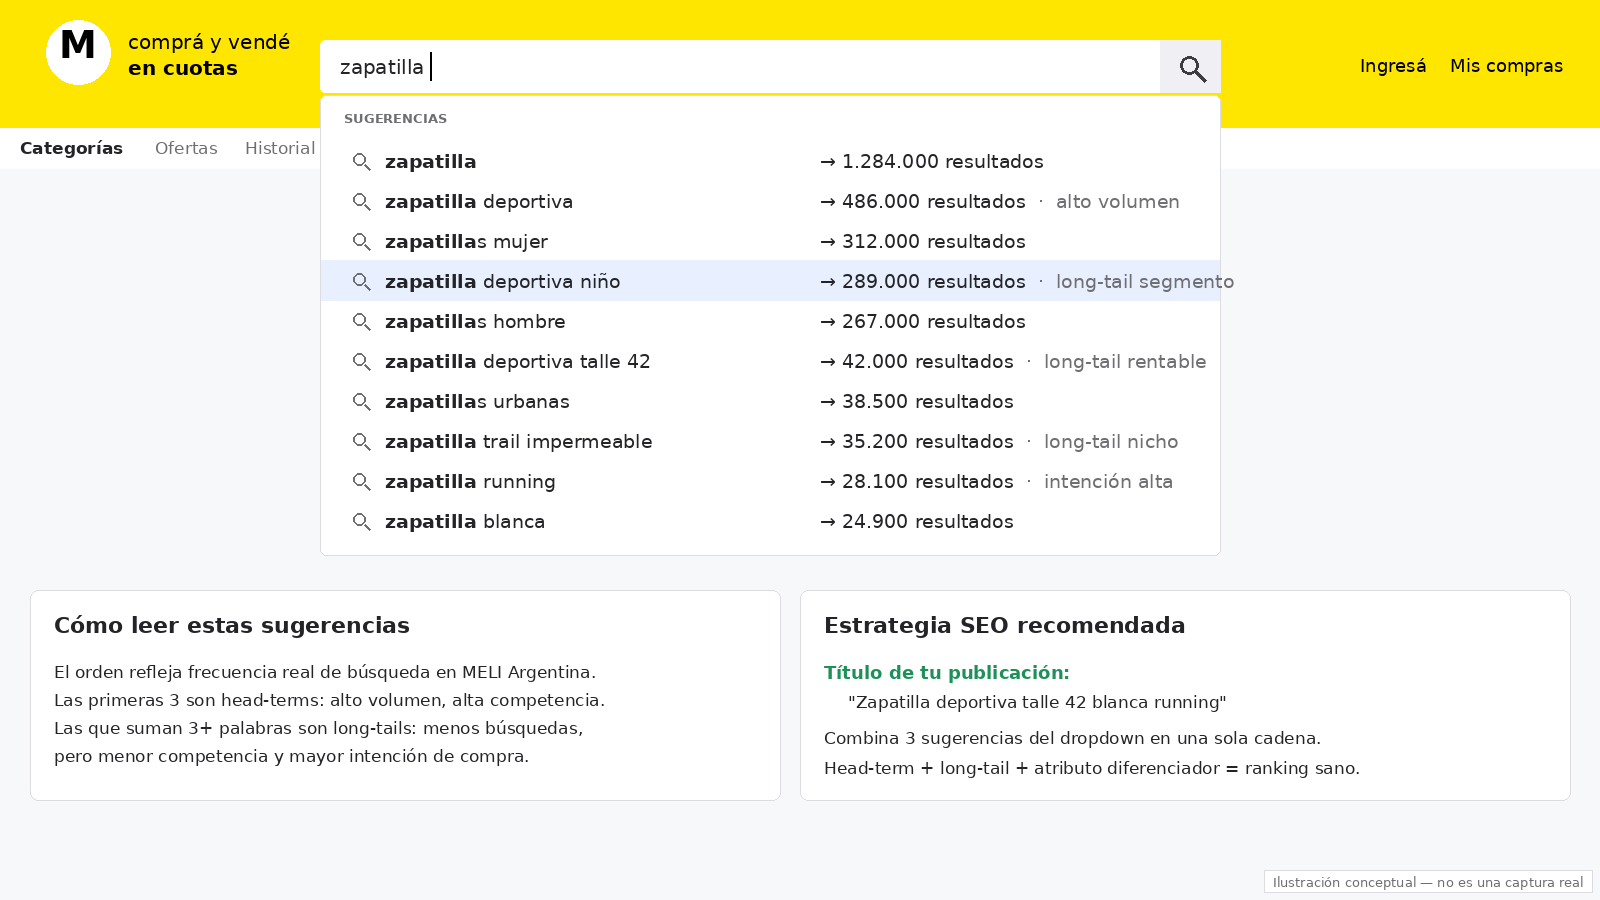Open the Historial tab

tap(280, 148)
